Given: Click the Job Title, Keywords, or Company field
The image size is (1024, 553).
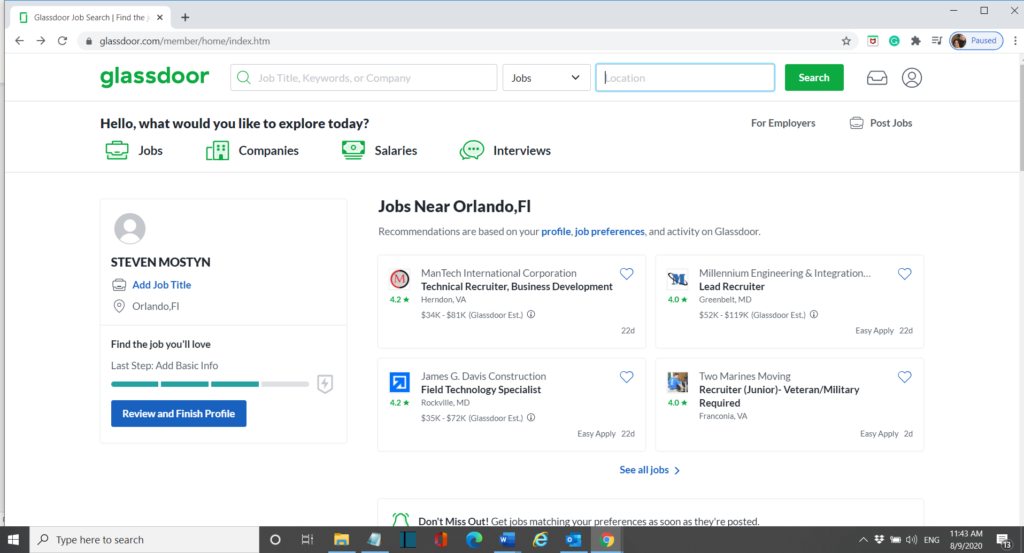Looking at the screenshot, I should 364,78.
